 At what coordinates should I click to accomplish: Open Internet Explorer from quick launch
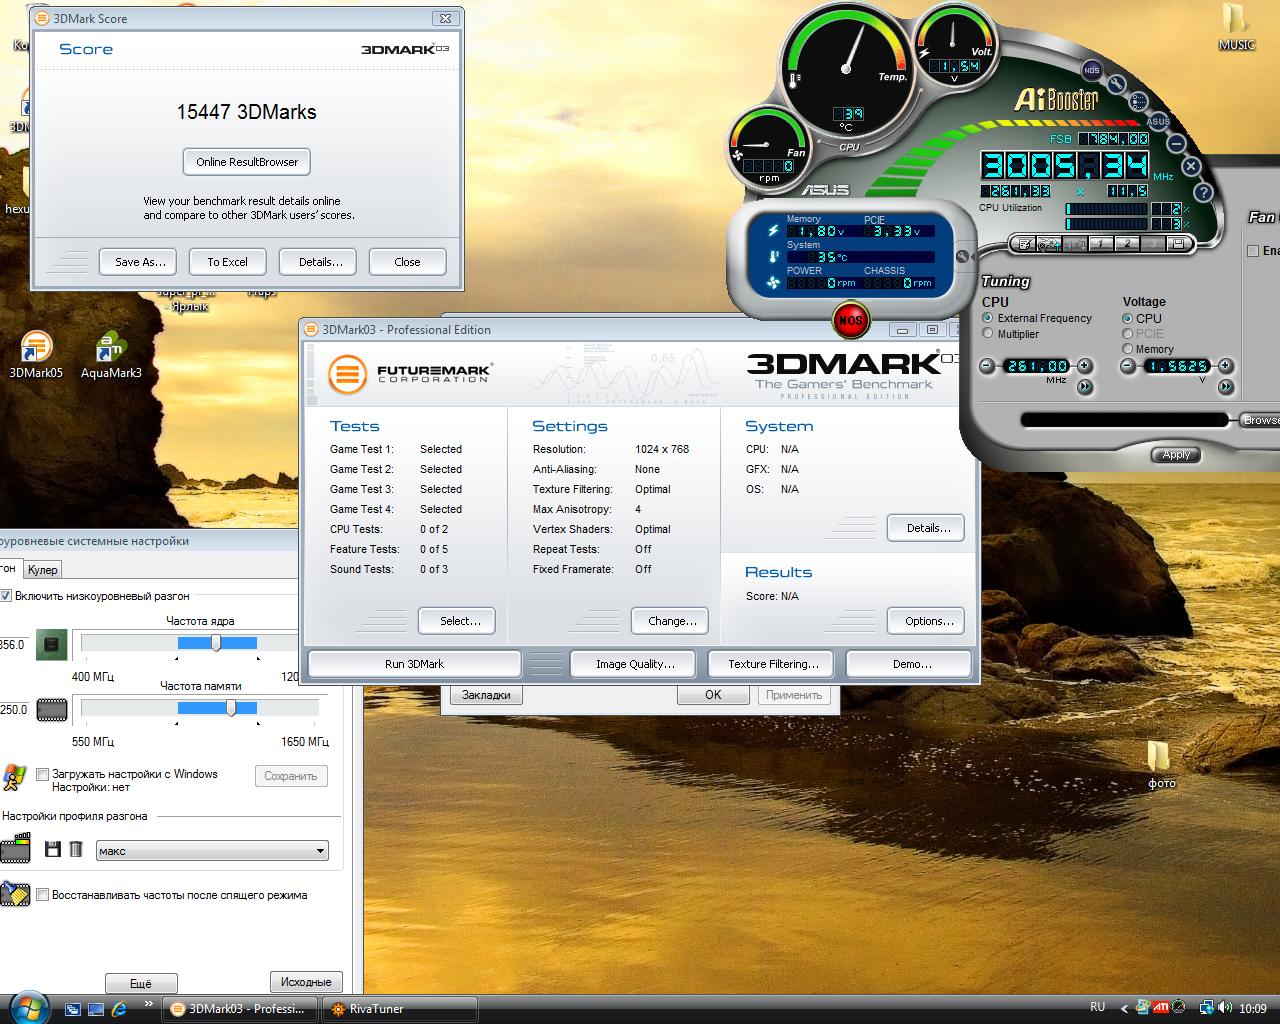point(119,1009)
